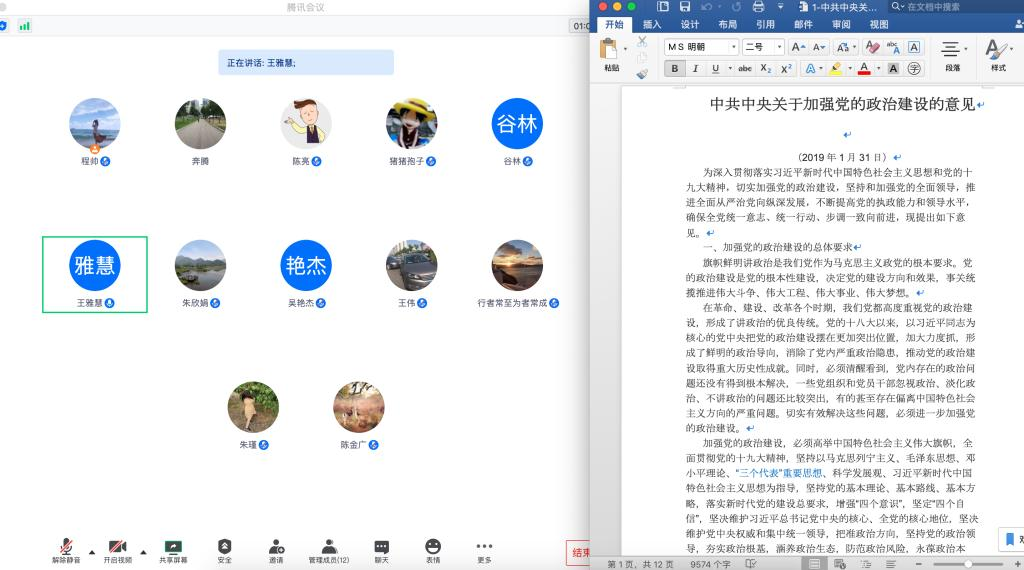1024x570 pixels.
Task: Click Manage Members (管理成员) button
Action: pos(328,547)
